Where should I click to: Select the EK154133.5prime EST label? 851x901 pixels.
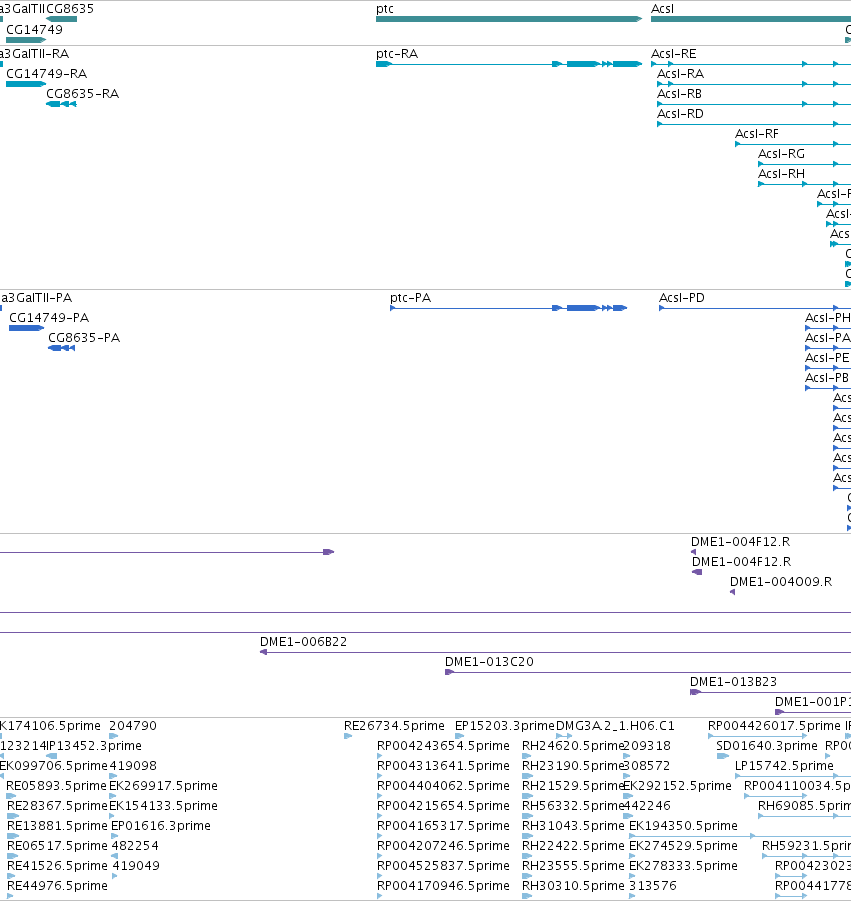coord(163,806)
